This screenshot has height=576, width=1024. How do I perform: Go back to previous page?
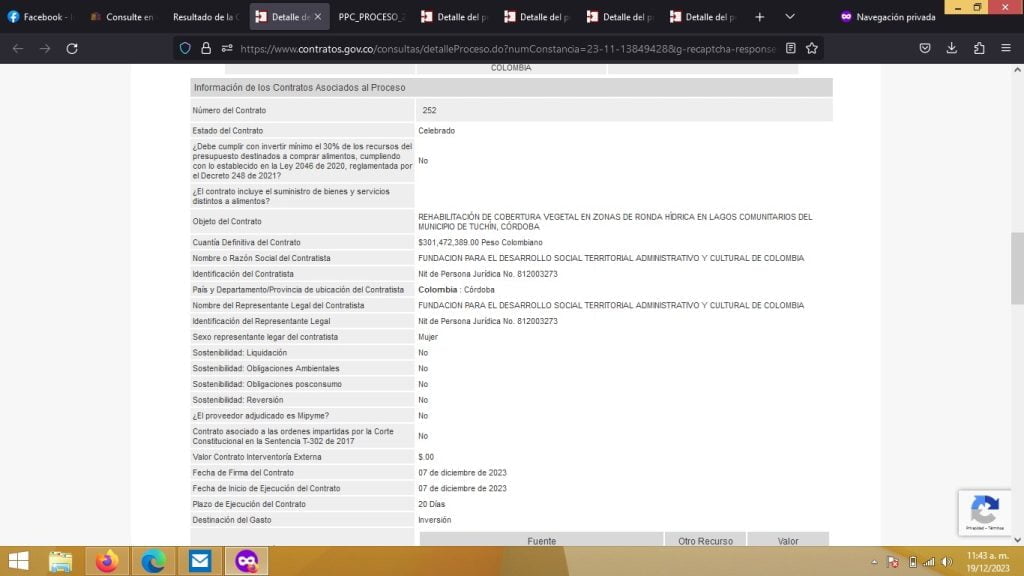(18, 48)
